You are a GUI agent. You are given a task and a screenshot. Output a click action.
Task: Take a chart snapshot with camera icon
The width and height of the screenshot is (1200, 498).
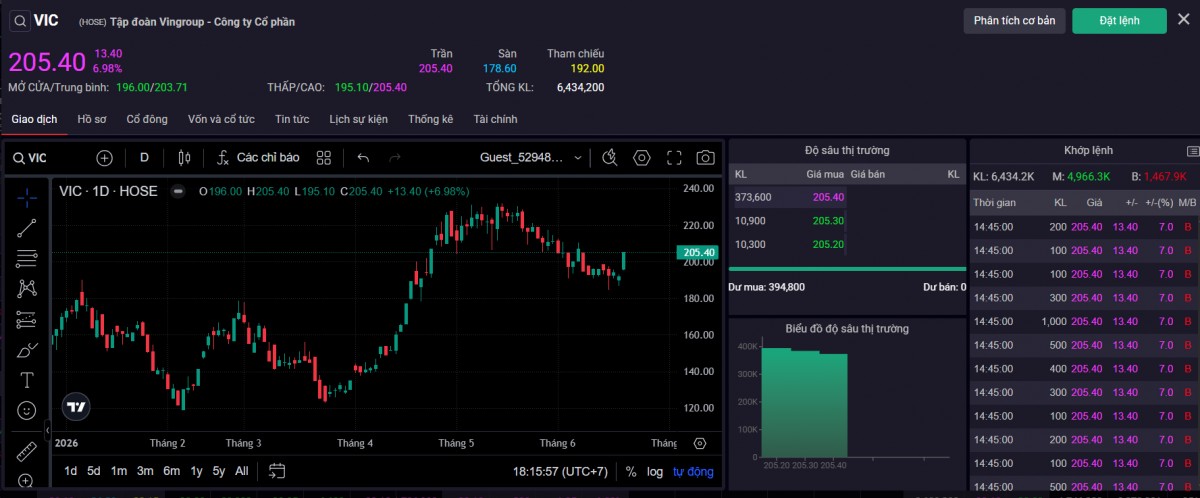pyautogui.click(x=706, y=158)
